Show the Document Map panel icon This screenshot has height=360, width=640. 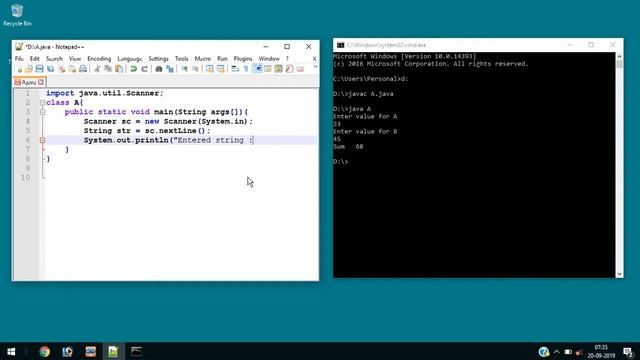pyautogui.click(x=278, y=69)
